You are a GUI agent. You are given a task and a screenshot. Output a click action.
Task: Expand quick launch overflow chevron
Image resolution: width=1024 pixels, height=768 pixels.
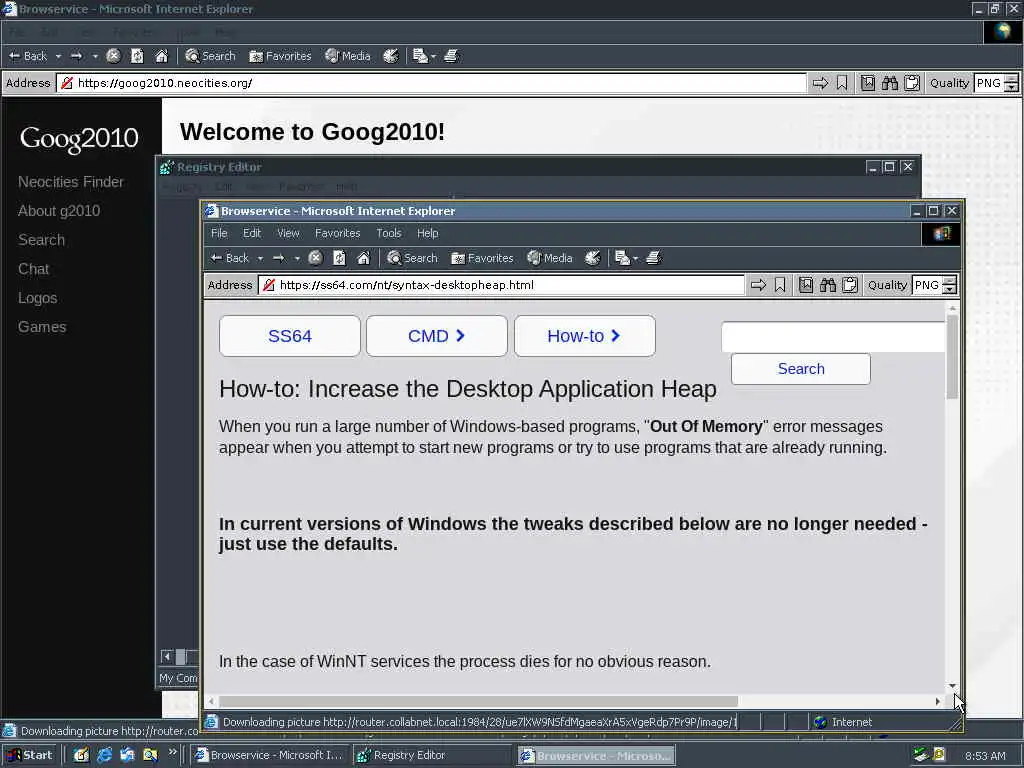coord(172,752)
